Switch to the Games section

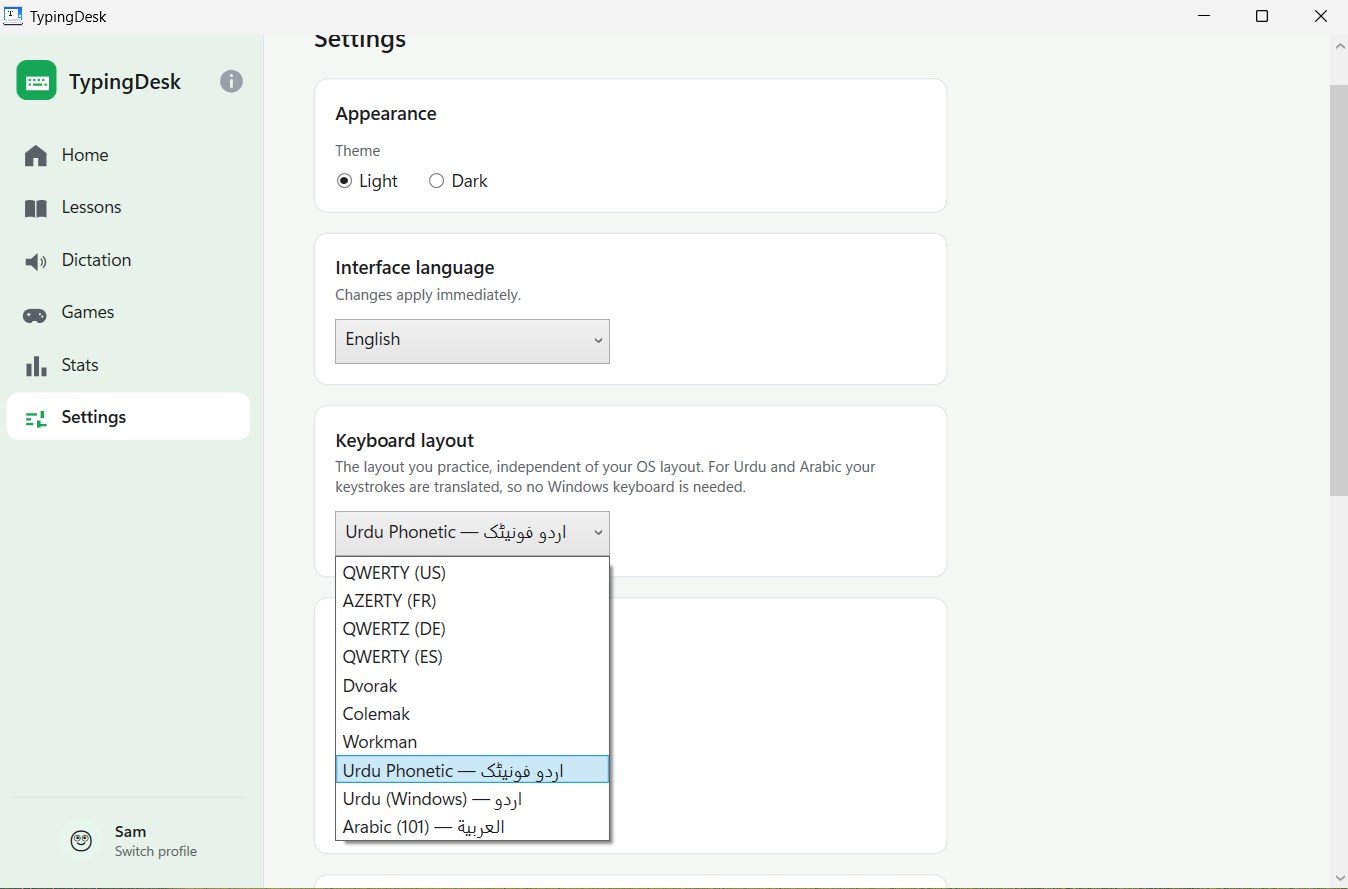click(x=128, y=312)
